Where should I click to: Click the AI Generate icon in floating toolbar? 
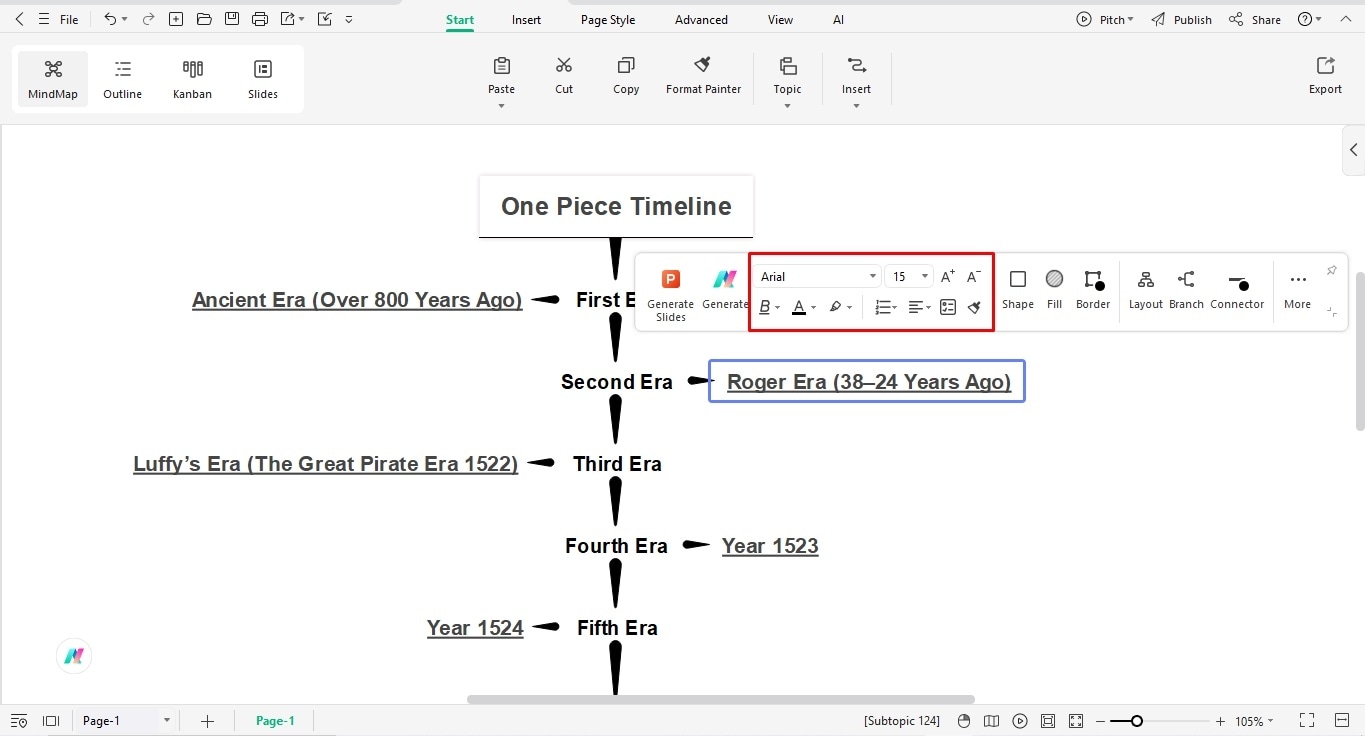click(724, 289)
